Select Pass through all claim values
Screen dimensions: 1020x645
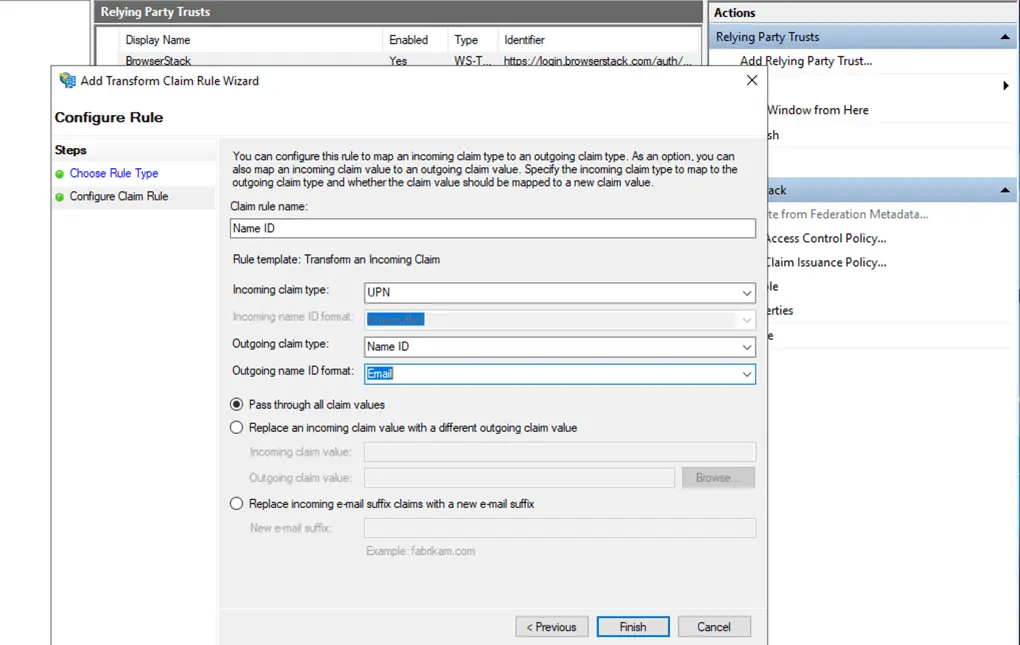(x=237, y=405)
